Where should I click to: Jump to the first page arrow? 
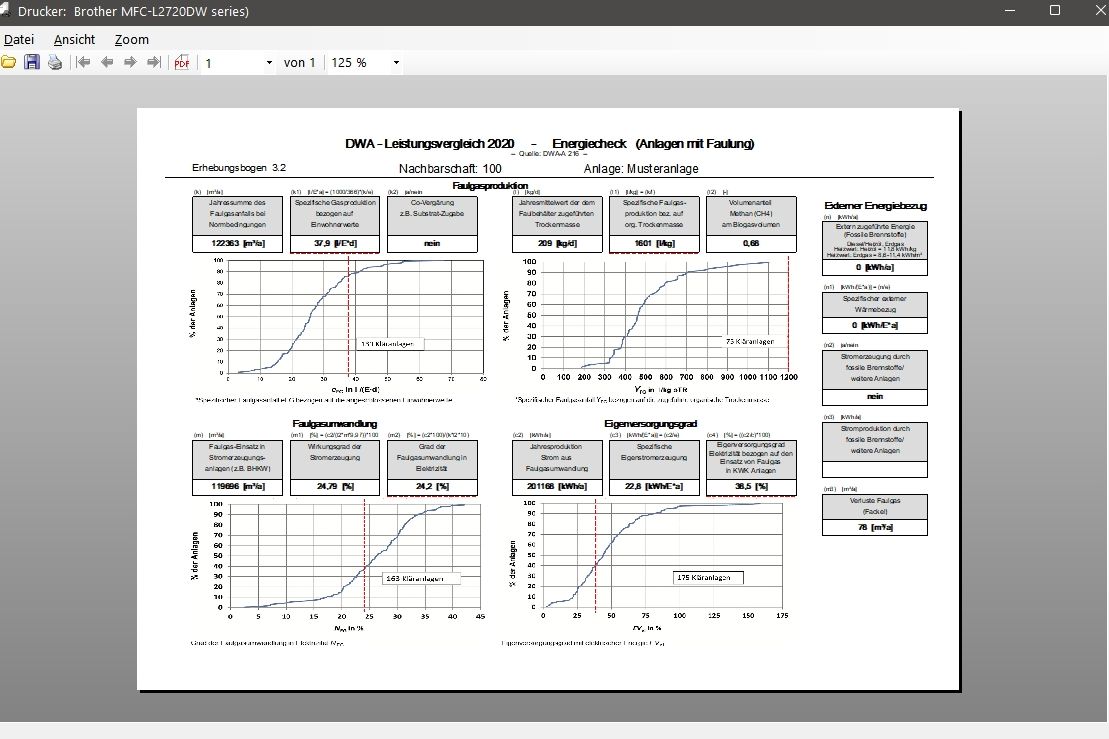pyautogui.click(x=84, y=63)
